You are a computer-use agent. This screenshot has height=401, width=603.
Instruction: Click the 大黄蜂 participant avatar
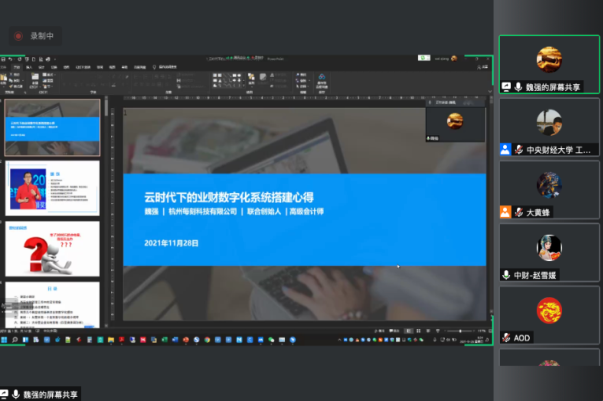pos(549,184)
